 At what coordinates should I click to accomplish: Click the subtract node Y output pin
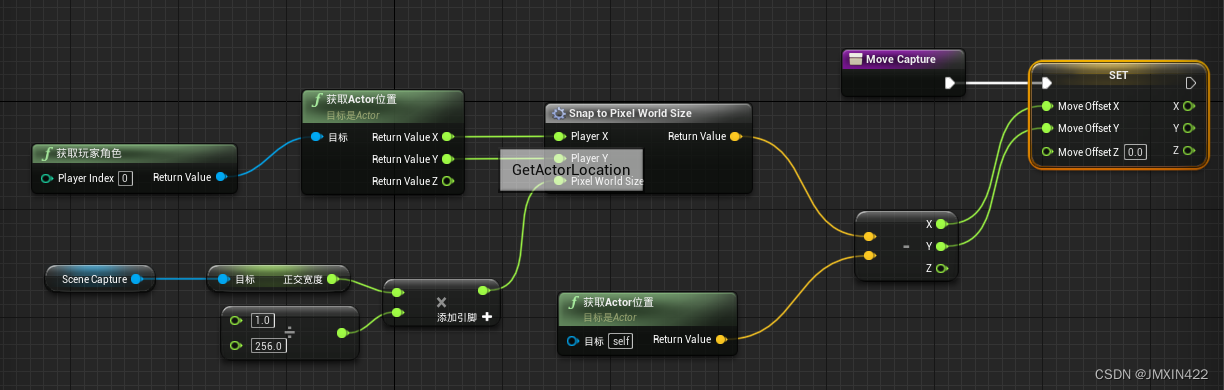point(942,246)
